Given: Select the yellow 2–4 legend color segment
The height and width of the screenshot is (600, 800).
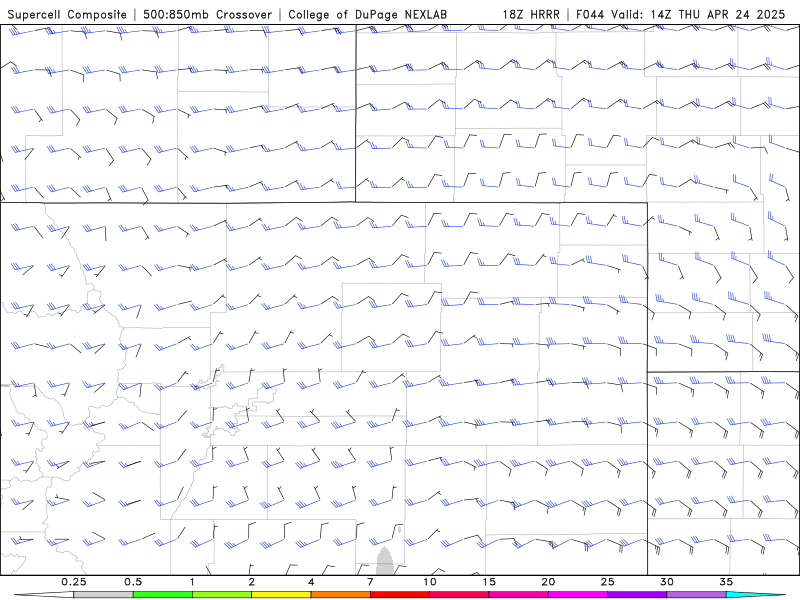Looking at the screenshot, I should [281, 595].
